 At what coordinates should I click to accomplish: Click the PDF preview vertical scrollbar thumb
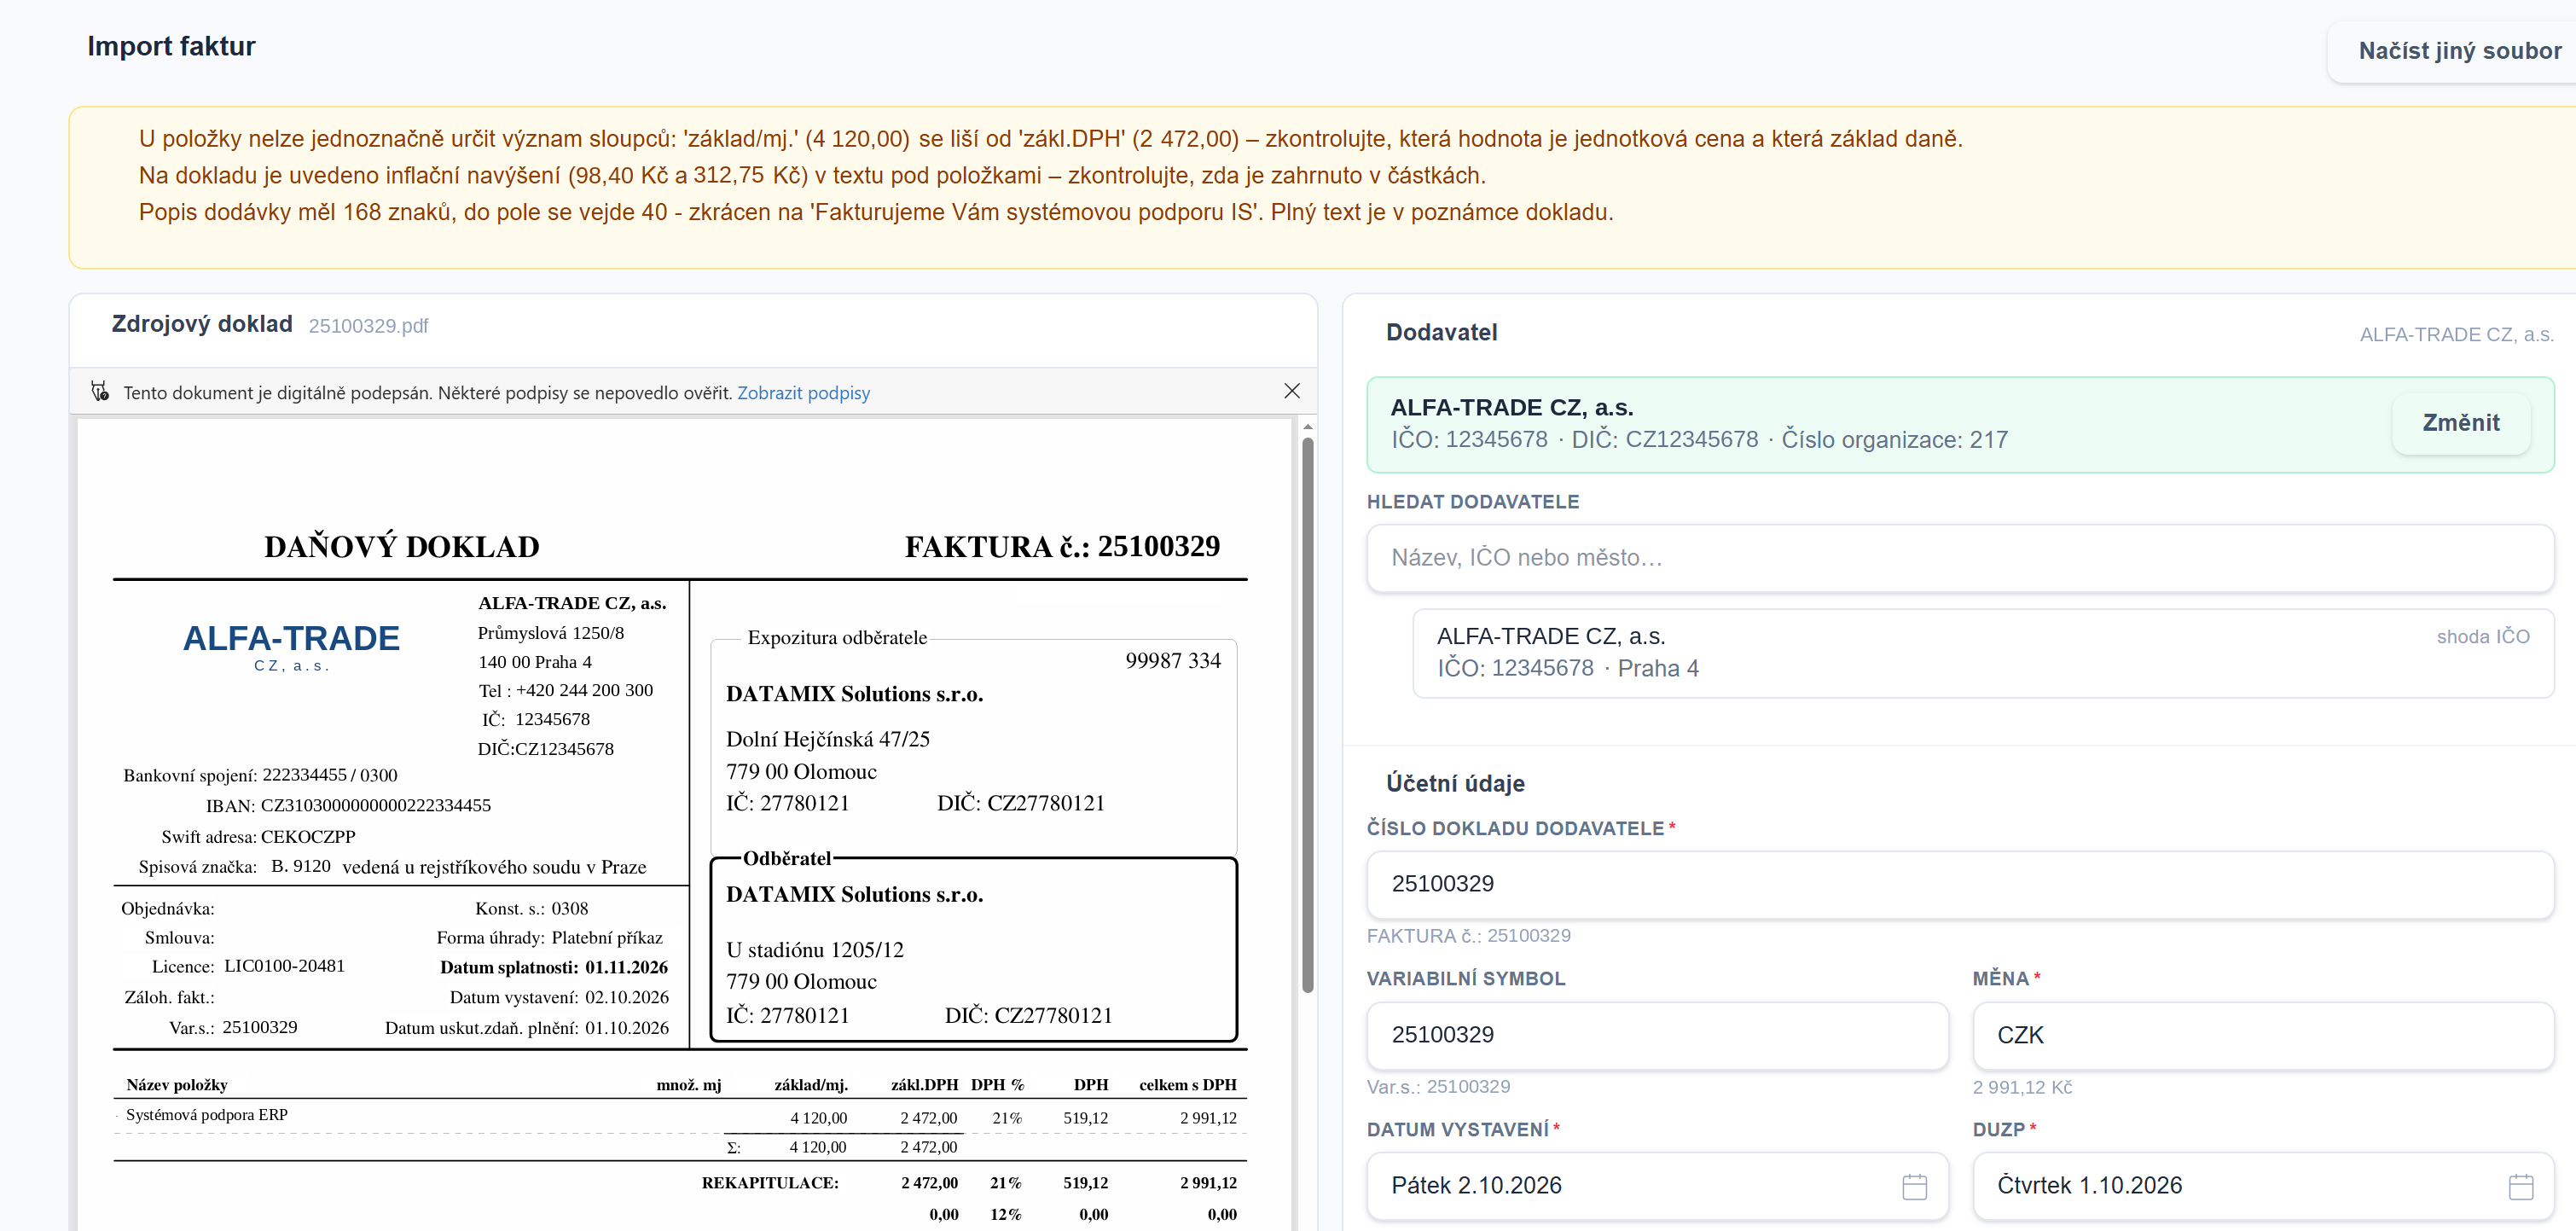click(x=1307, y=715)
